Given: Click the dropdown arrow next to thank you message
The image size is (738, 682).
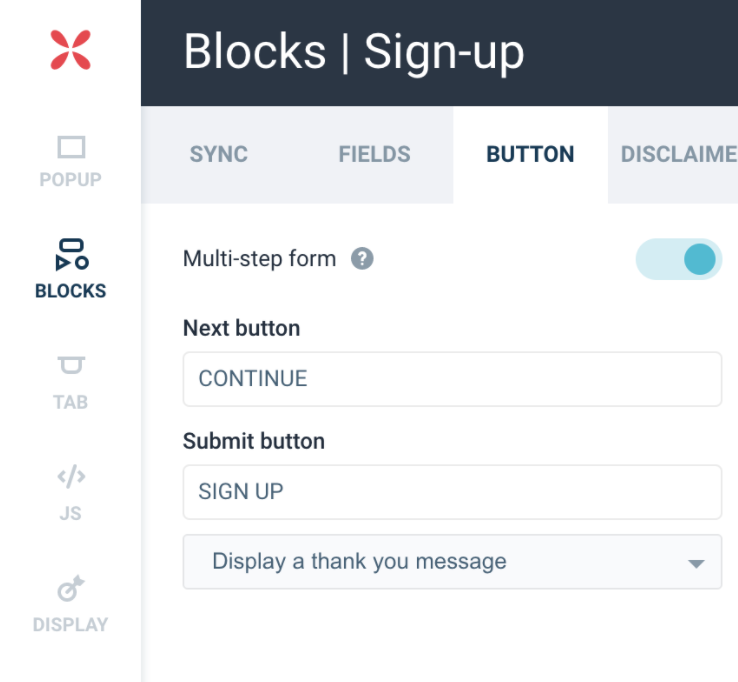Looking at the screenshot, I should click(696, 563).
